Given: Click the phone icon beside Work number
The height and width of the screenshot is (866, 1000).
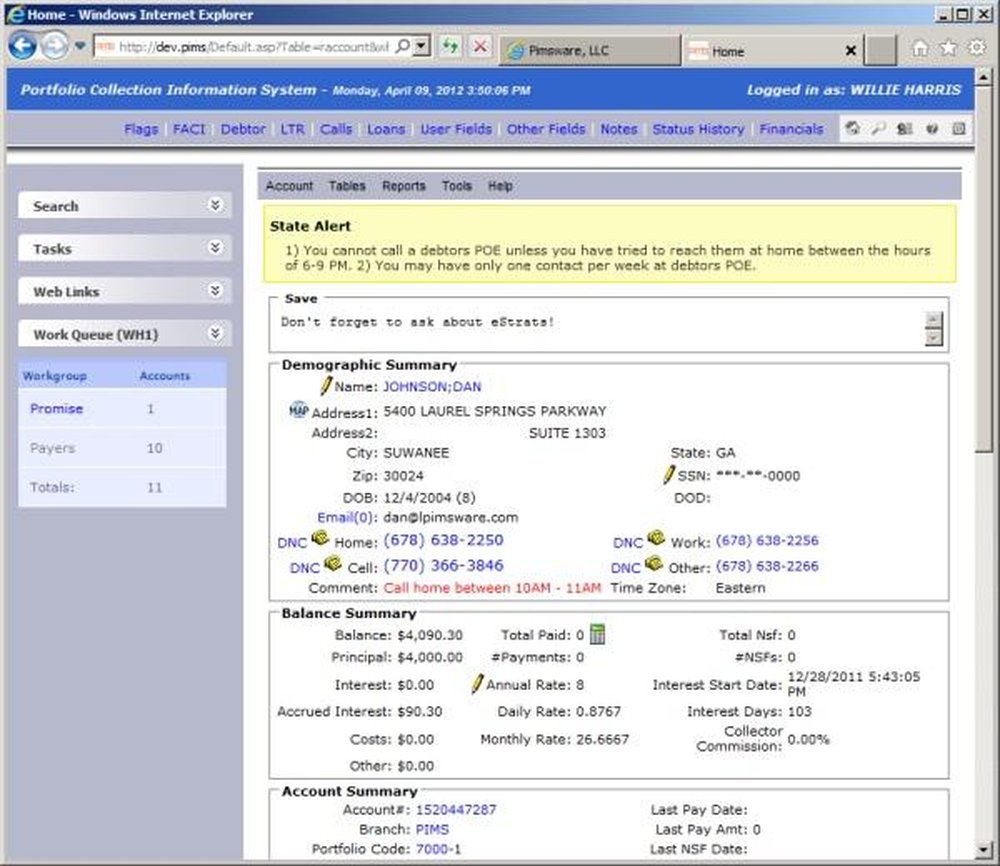Looking at the screenshot, I should [656, 538].
